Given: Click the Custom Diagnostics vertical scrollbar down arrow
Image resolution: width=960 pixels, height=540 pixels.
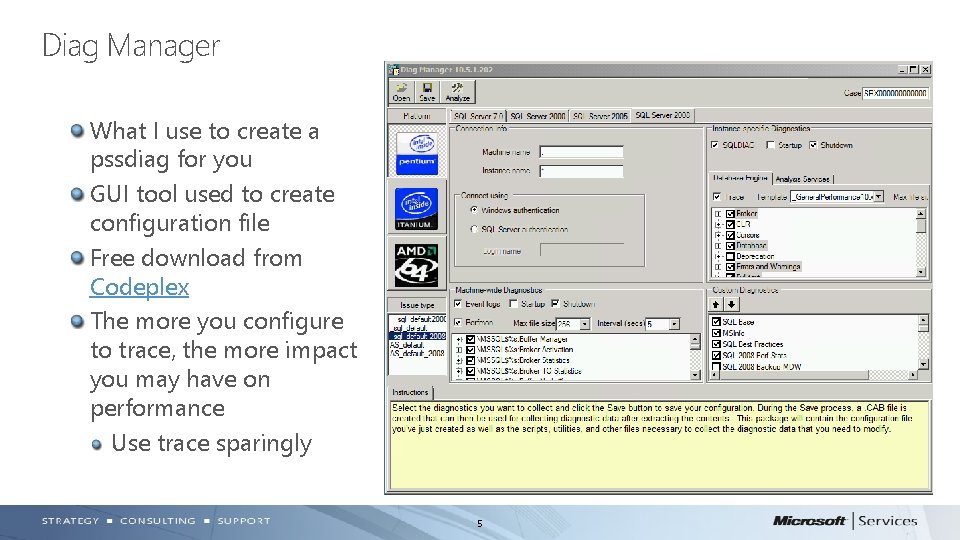Looking at the screenshot, I should pyautogui.click(x=923, y=365).
